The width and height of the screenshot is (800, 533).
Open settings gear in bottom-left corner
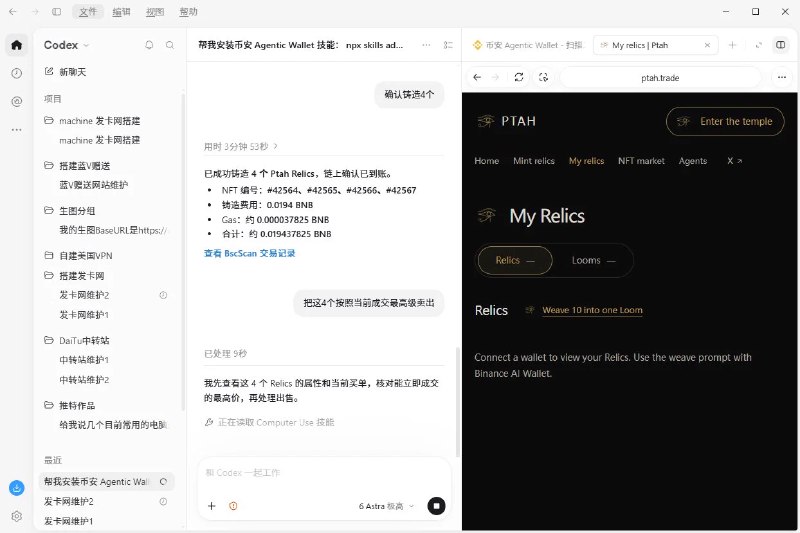point(16,516)
